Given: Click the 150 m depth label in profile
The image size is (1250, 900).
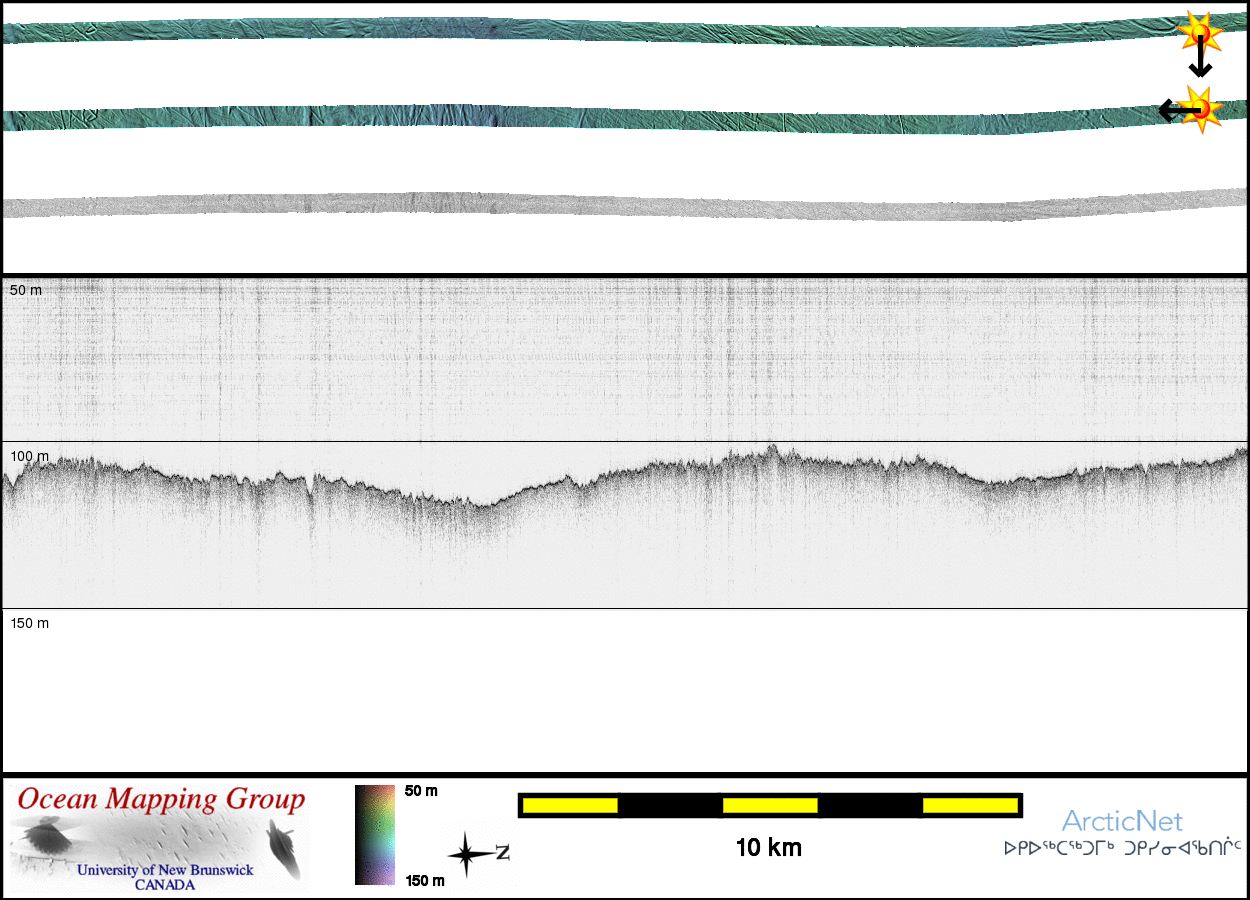Looking at the screenshot, I should [29, 623].
